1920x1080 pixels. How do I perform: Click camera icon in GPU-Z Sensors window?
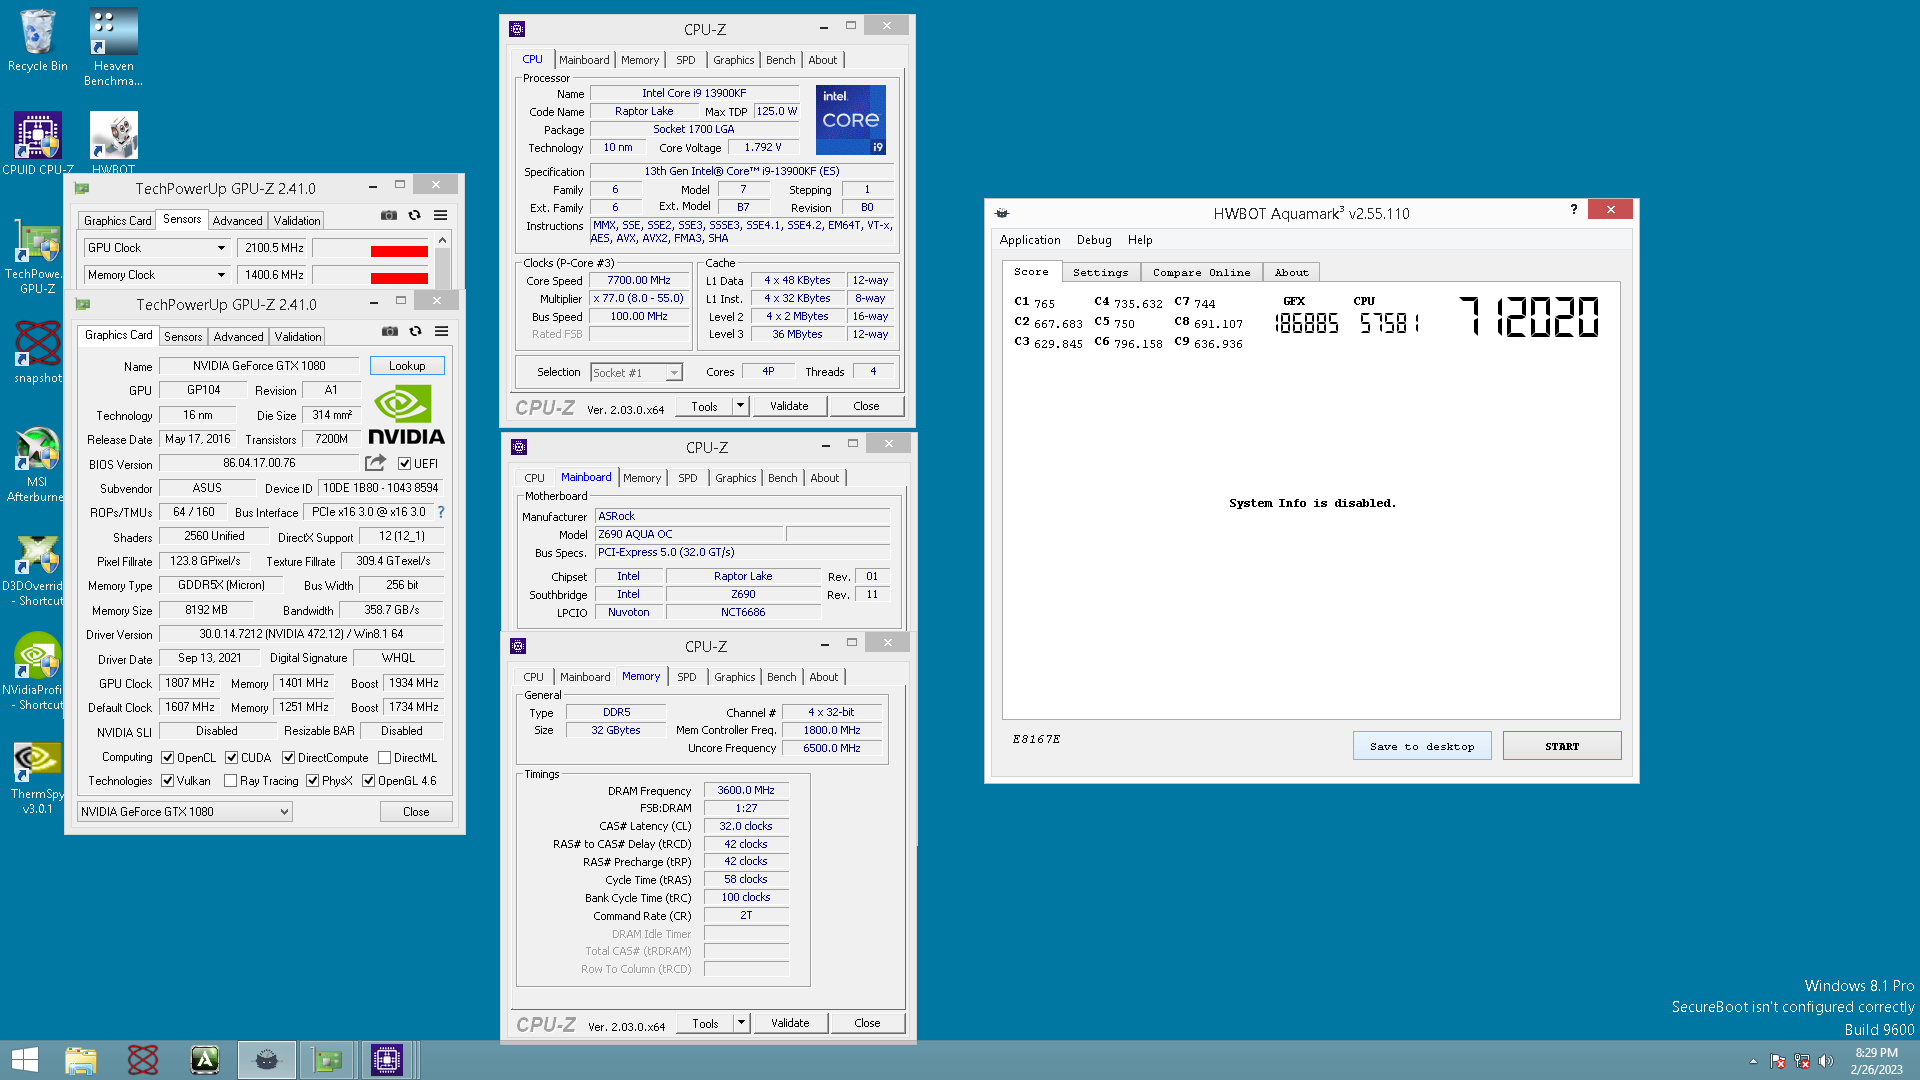point(389,215)
